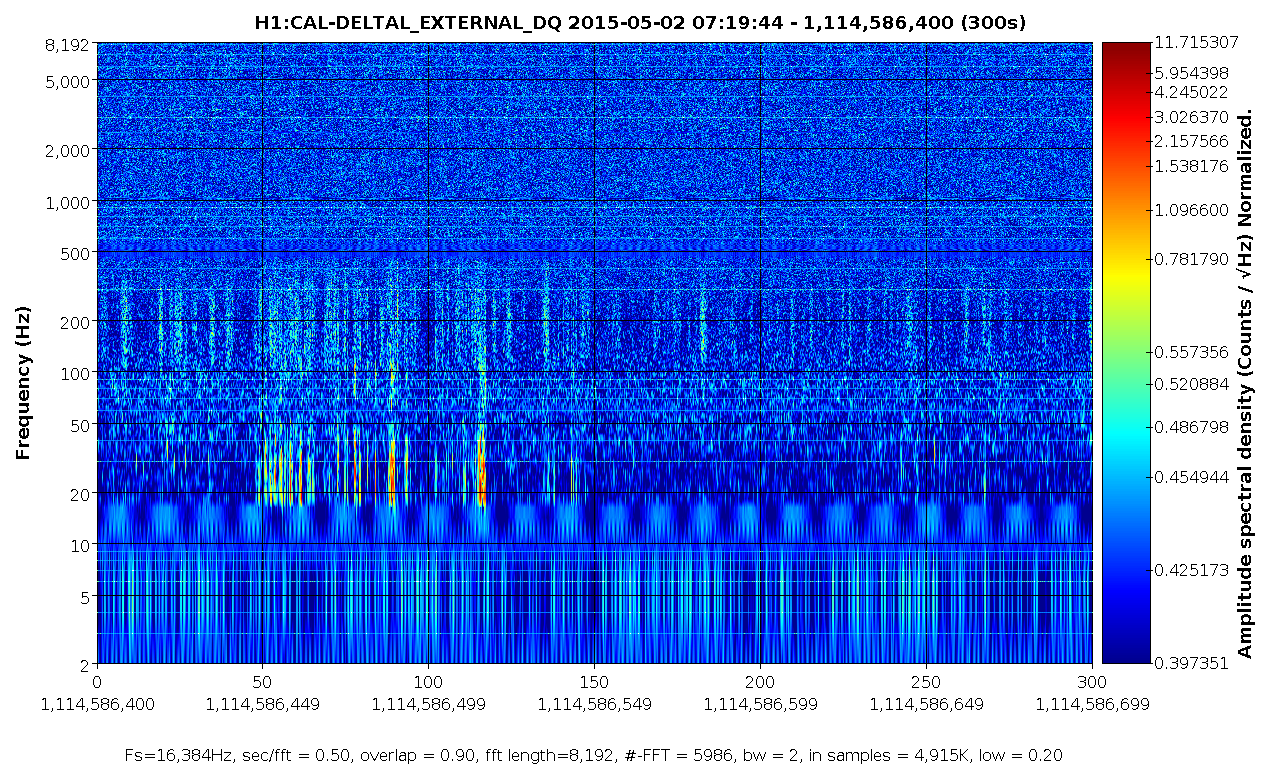Click the GPS time label 1,114,586,549
Screen dimensions: 1280x768
click(595, 704)
